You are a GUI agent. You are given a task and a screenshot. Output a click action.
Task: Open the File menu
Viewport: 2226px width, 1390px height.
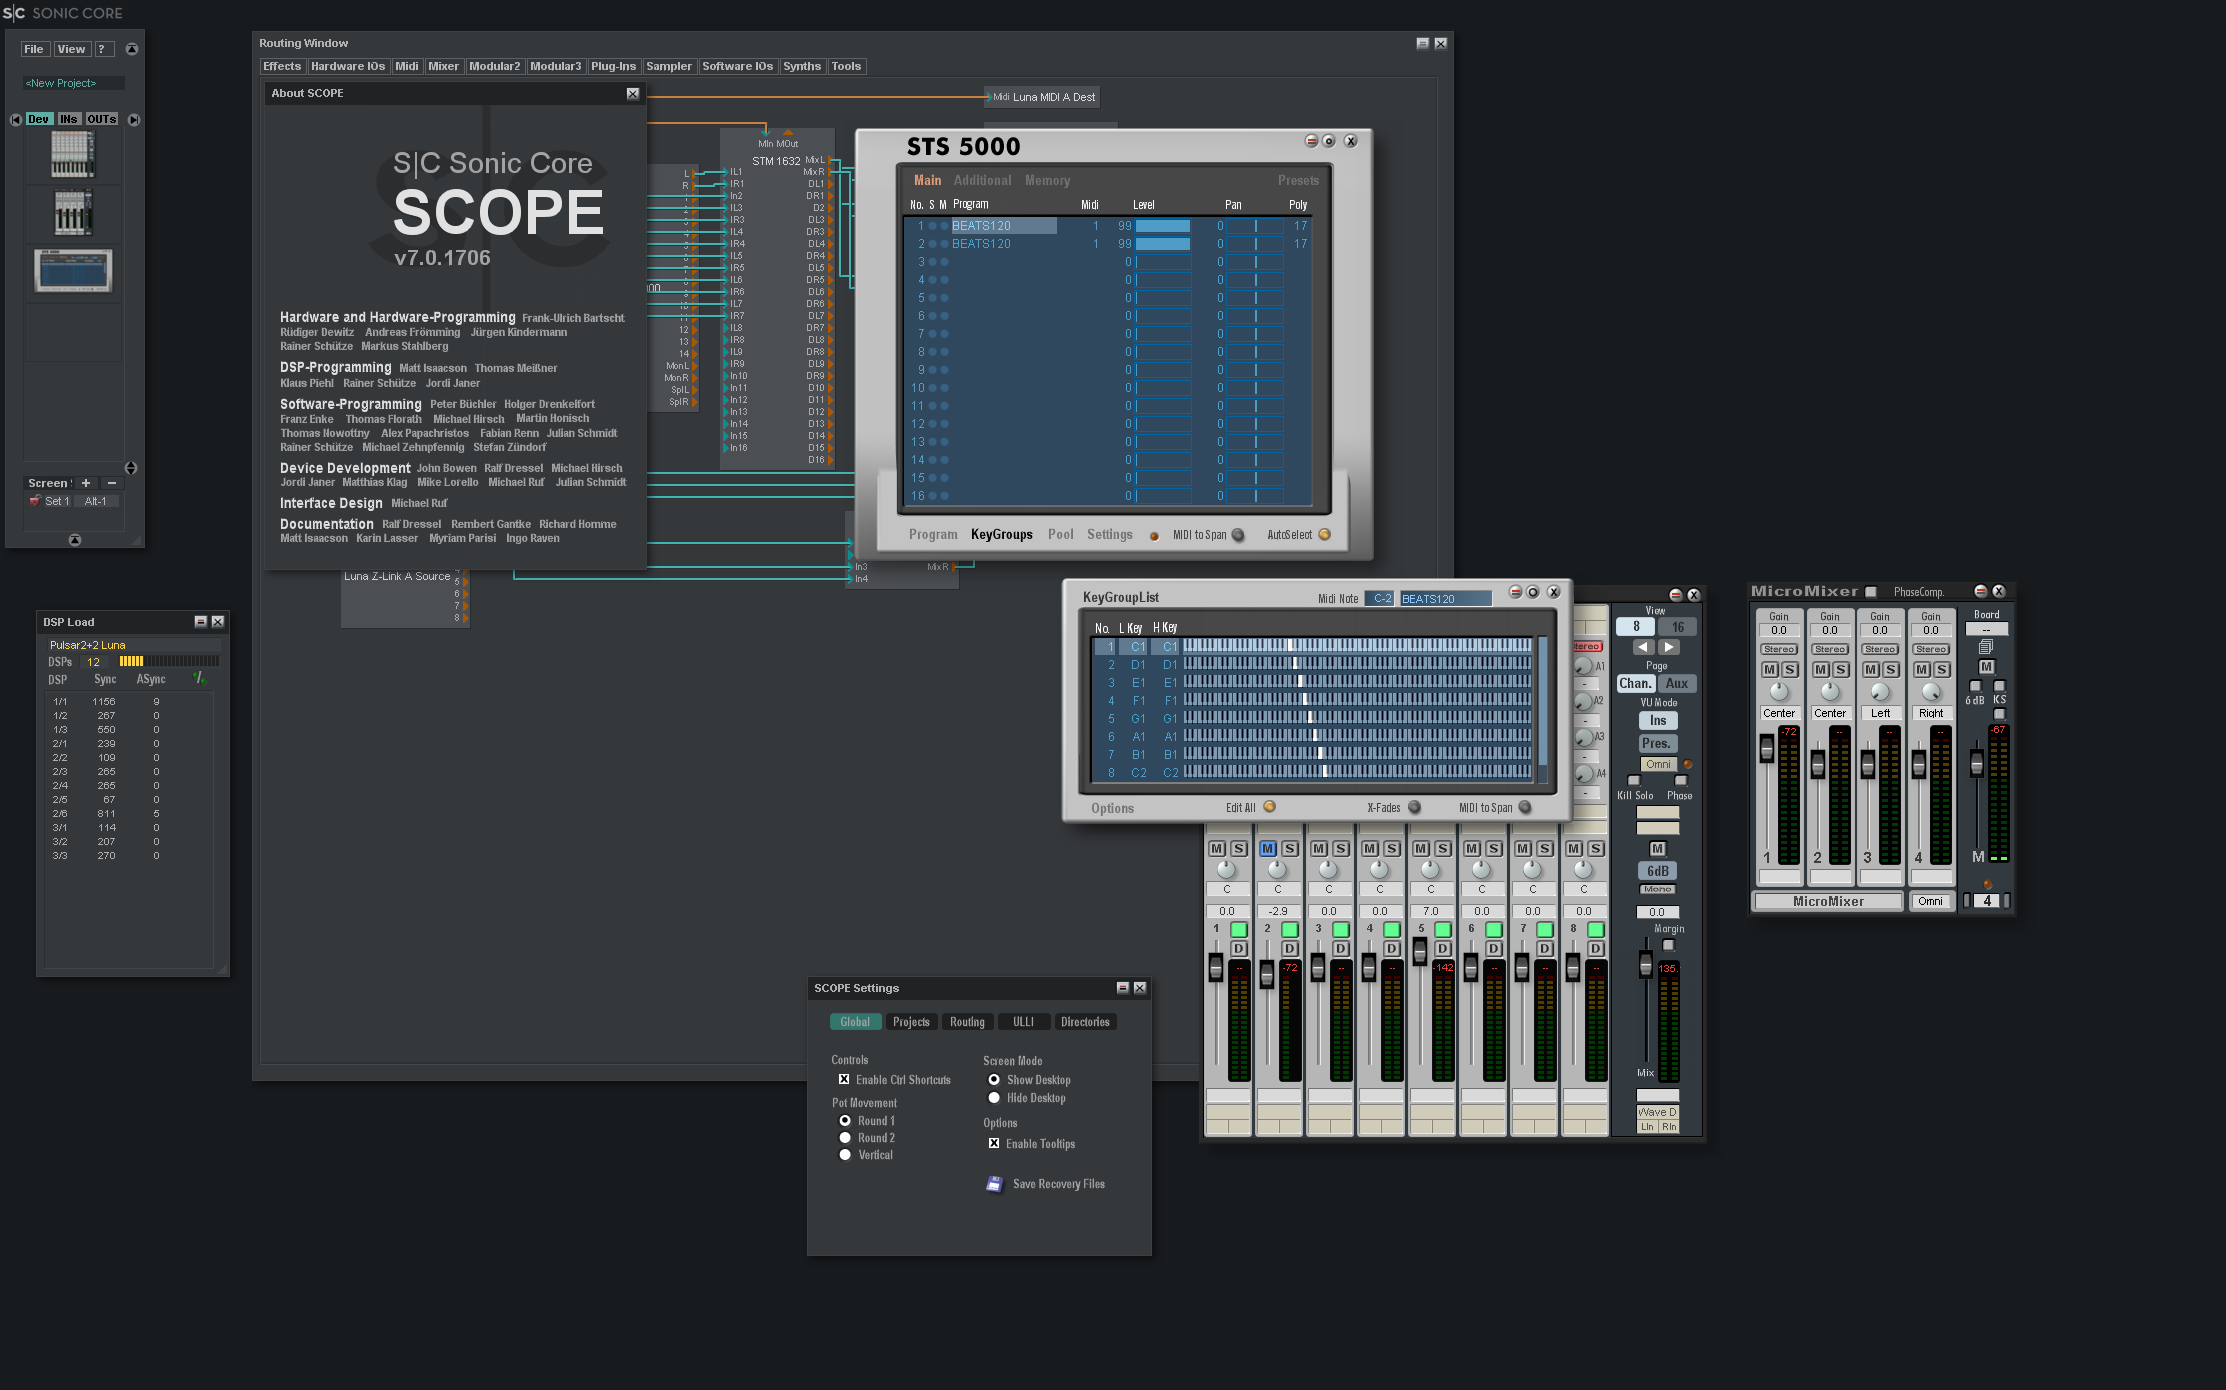pos(34,49)
